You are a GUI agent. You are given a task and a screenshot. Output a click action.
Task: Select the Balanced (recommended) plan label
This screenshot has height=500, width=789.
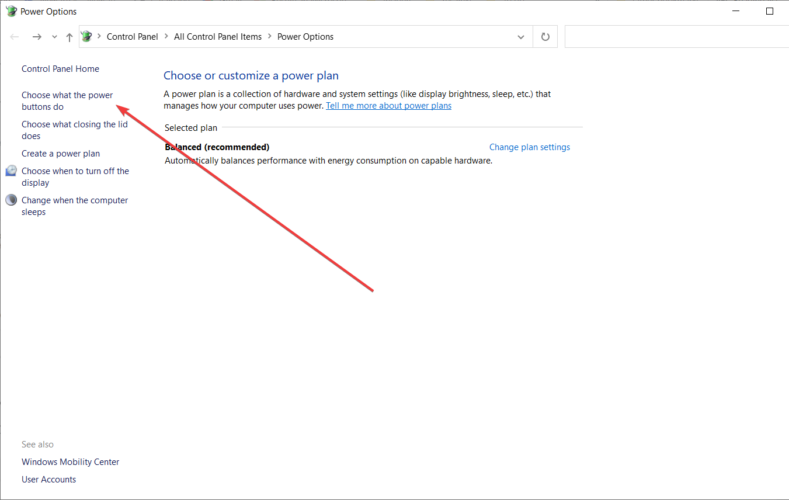[217, 147]
